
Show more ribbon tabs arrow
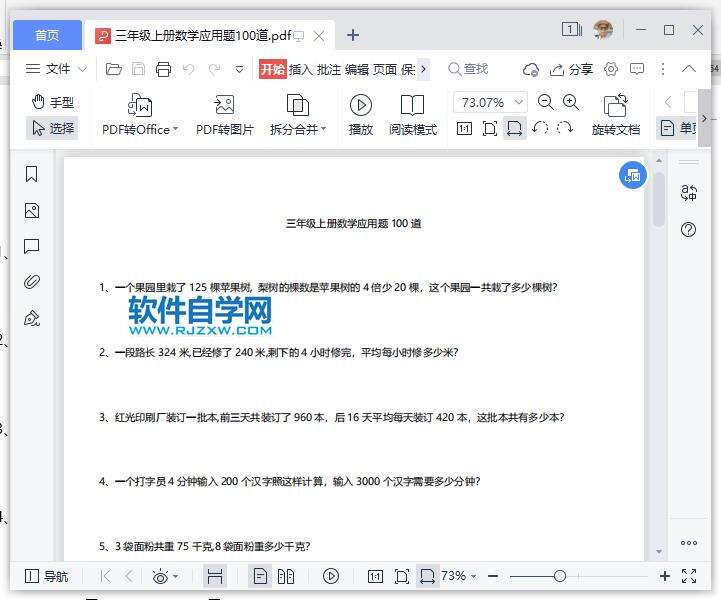pos(423,69)
